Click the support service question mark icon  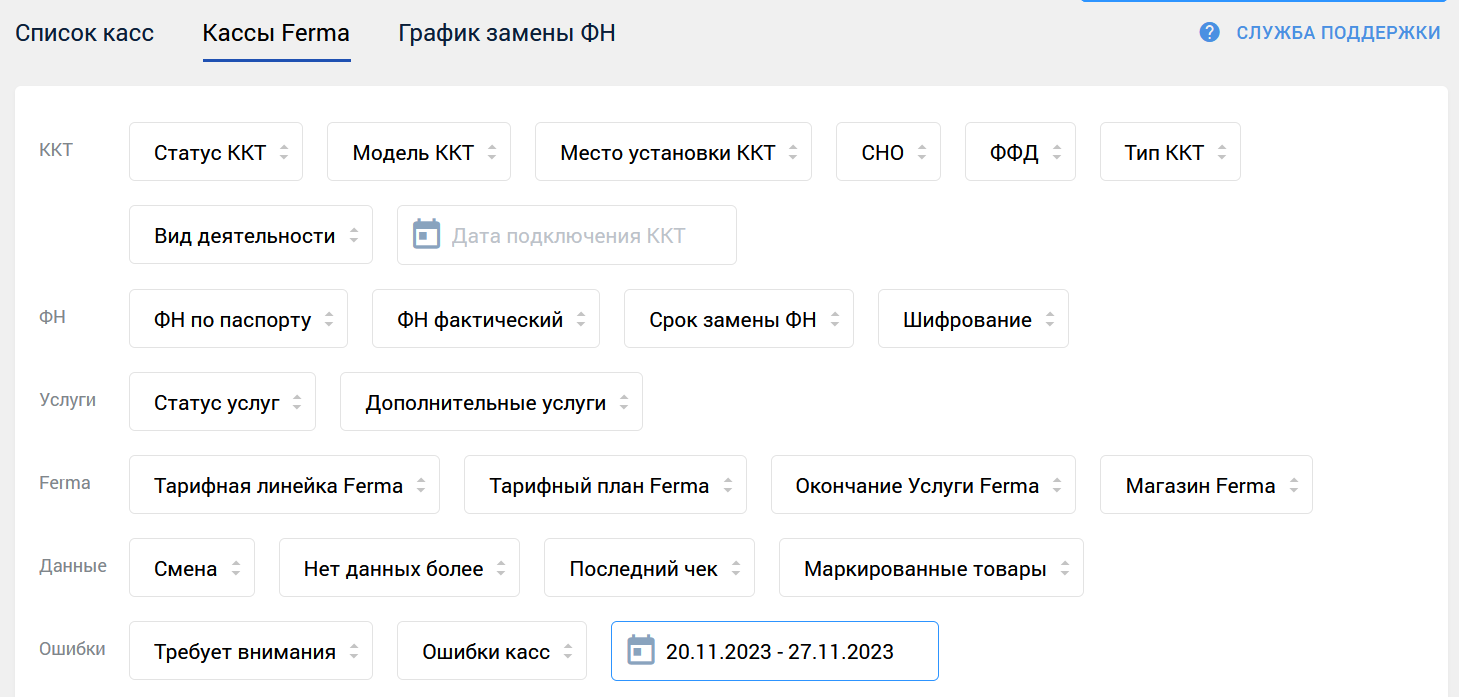(1209, 32)
